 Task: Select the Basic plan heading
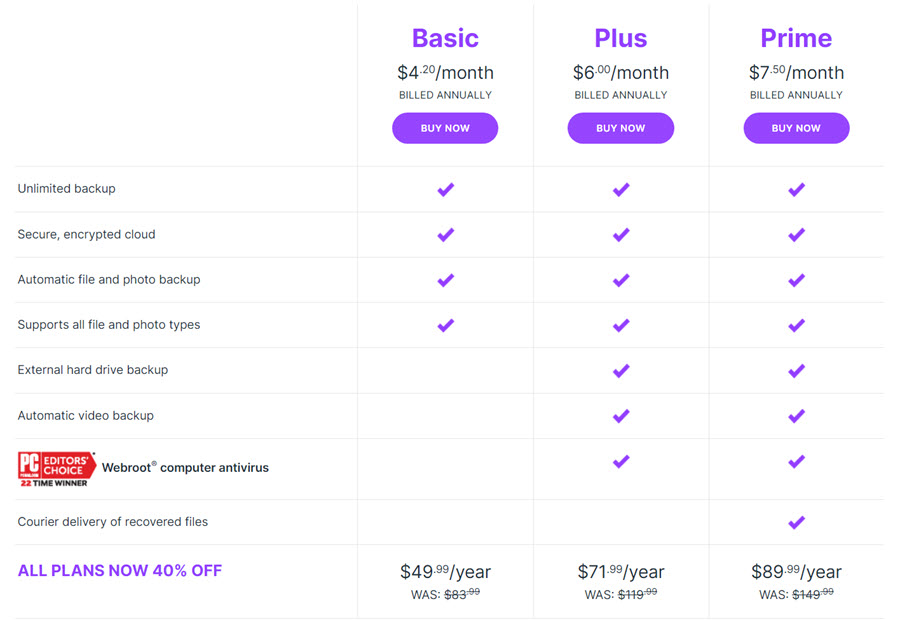pyautogui.click(x=445, y=38)
